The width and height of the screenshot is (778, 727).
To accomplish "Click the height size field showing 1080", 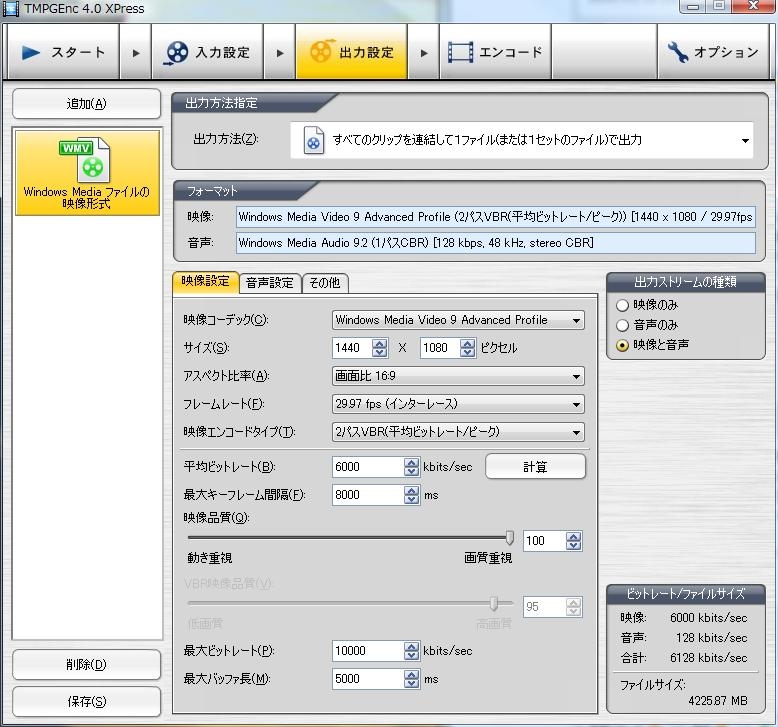I will [440, 348].
